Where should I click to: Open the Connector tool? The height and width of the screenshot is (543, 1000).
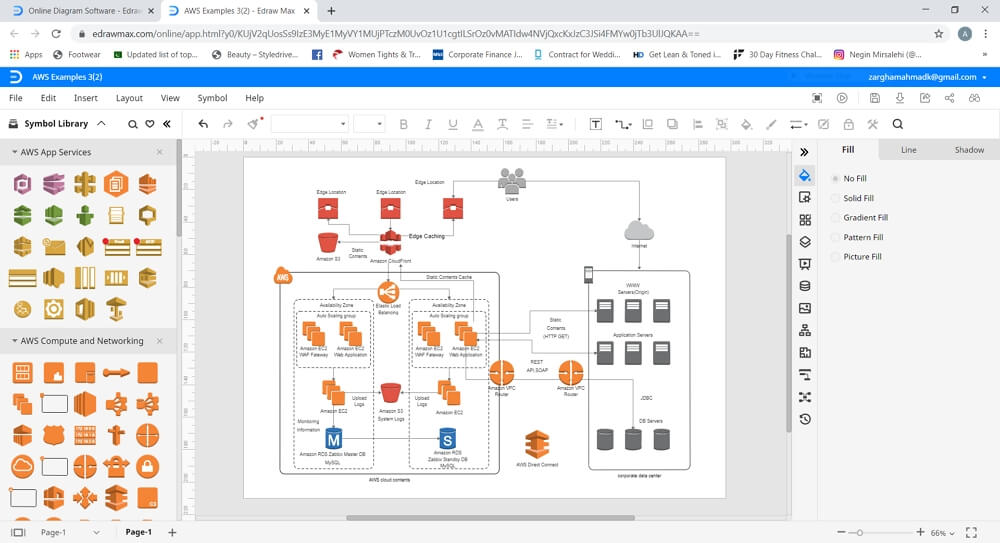(622, 124)
